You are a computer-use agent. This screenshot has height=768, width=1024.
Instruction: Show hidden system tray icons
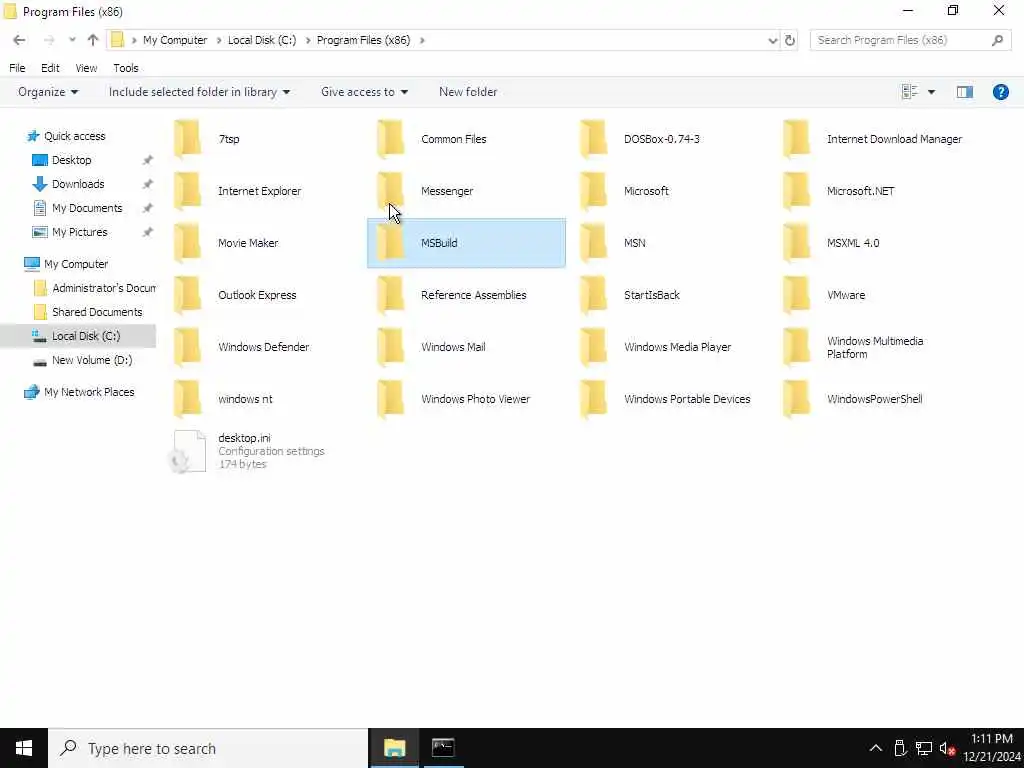(876, 748)
